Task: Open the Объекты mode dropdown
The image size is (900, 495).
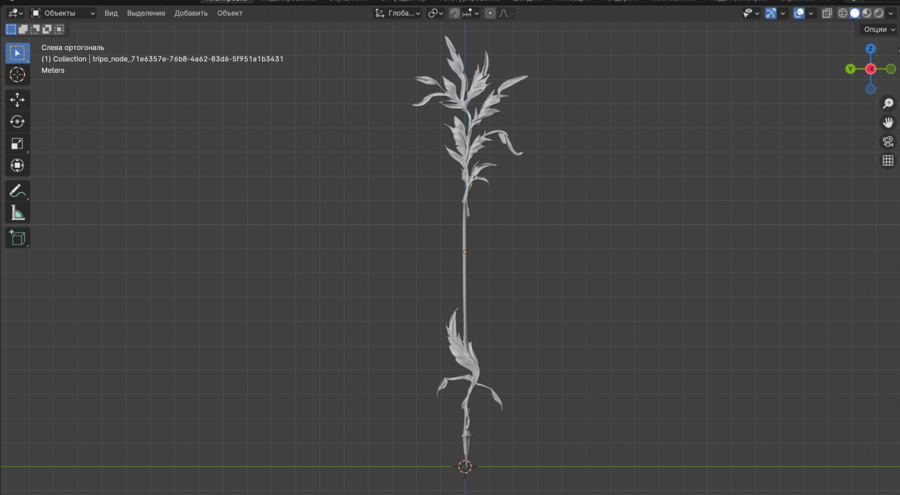Action: pyautogui.click(x=62, y=13)
